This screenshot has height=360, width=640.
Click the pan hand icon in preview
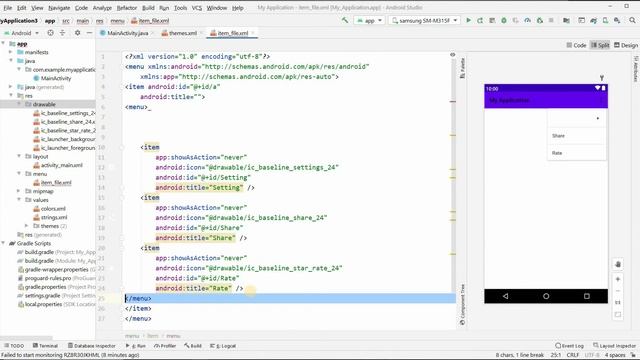click(x=618, y=264)
